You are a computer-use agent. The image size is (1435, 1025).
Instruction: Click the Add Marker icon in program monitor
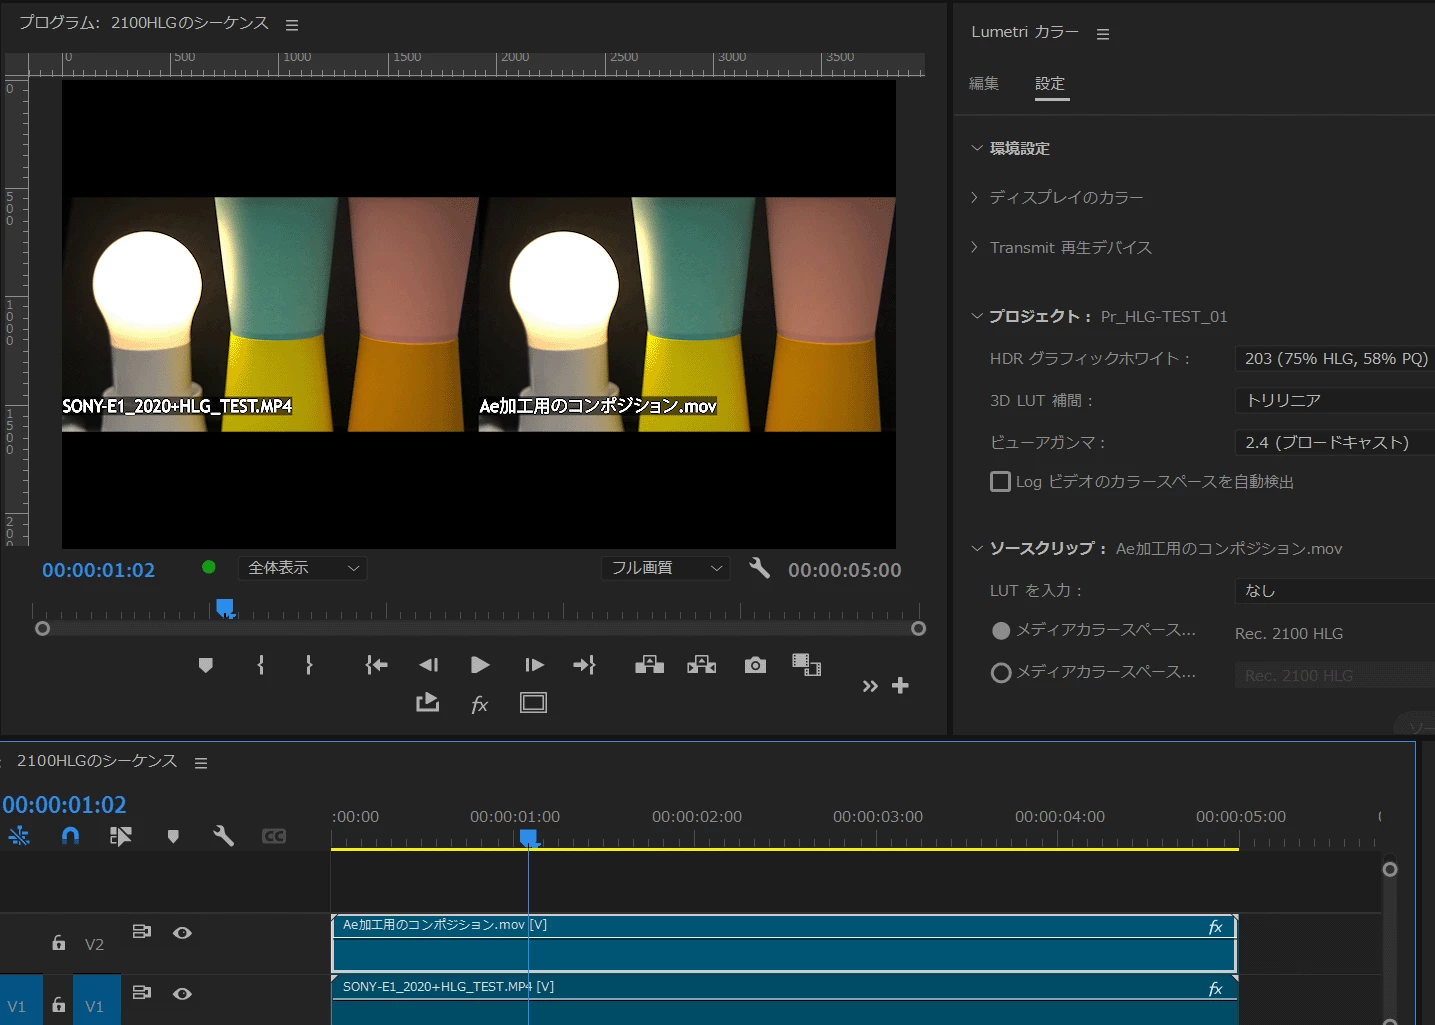click(206, 665)
